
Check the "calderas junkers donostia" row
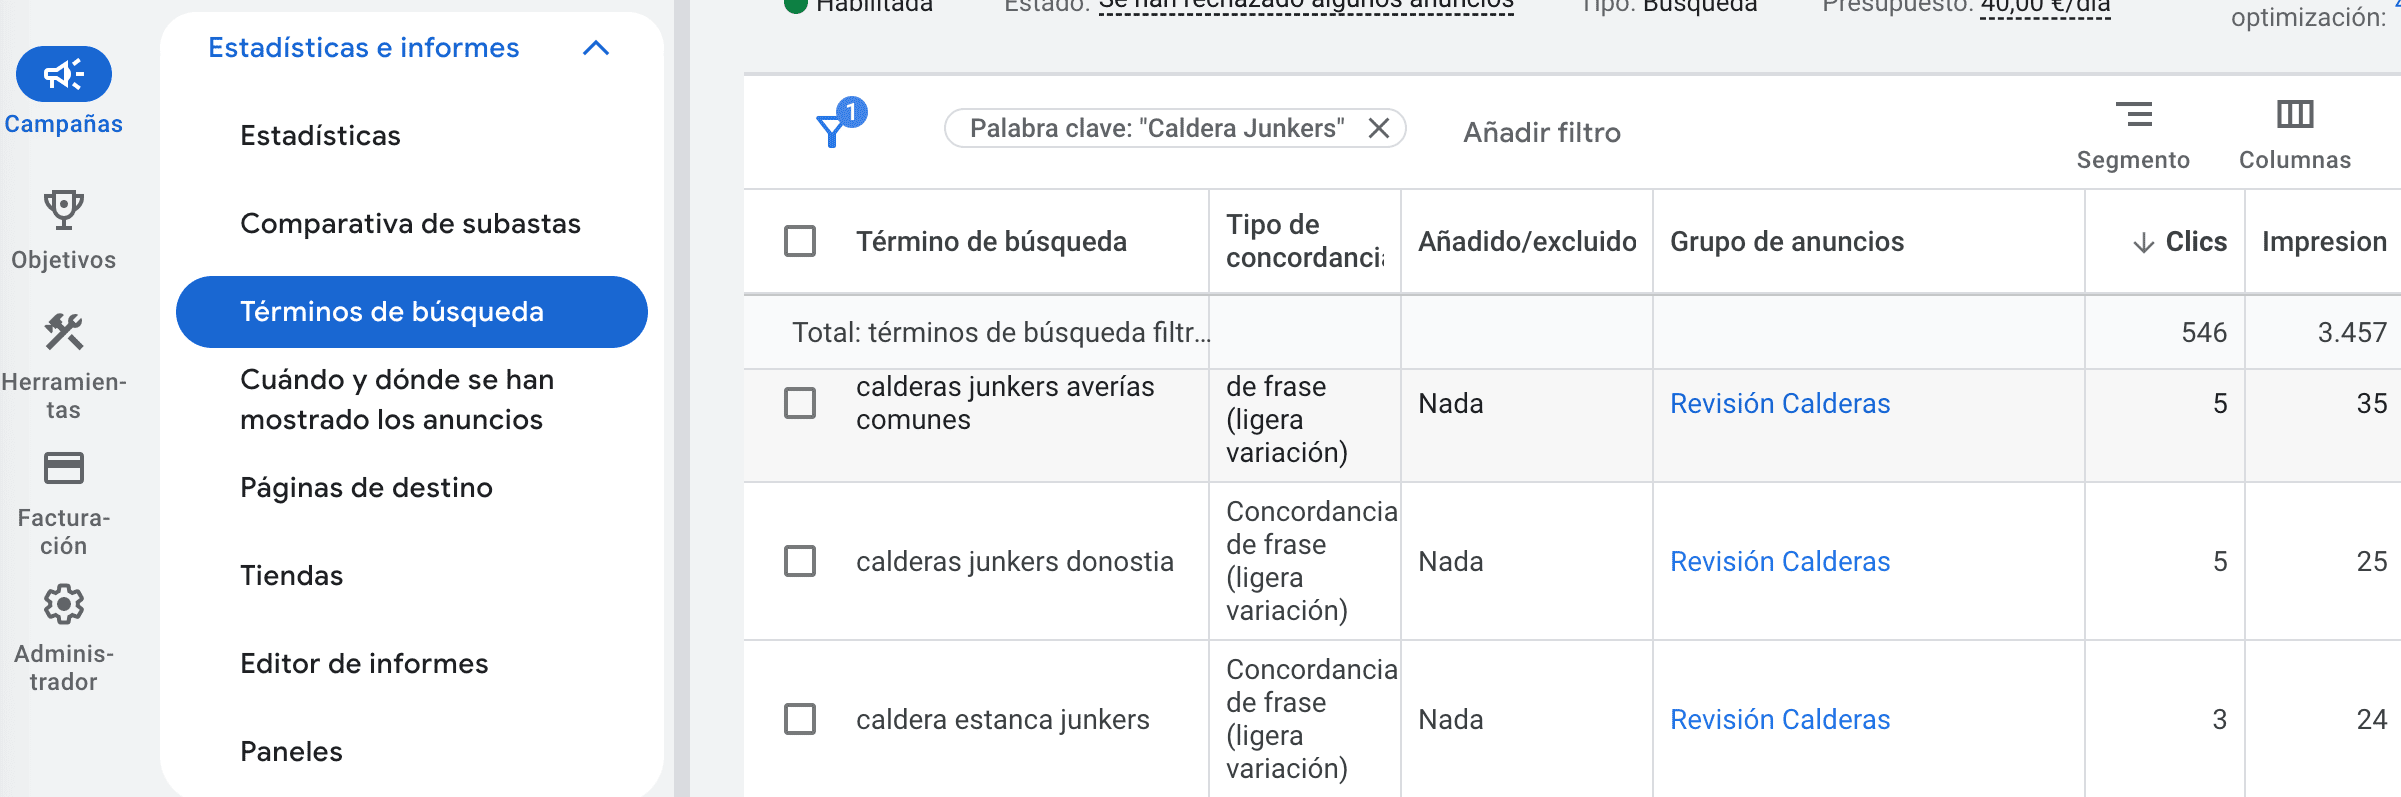point(800,561)
